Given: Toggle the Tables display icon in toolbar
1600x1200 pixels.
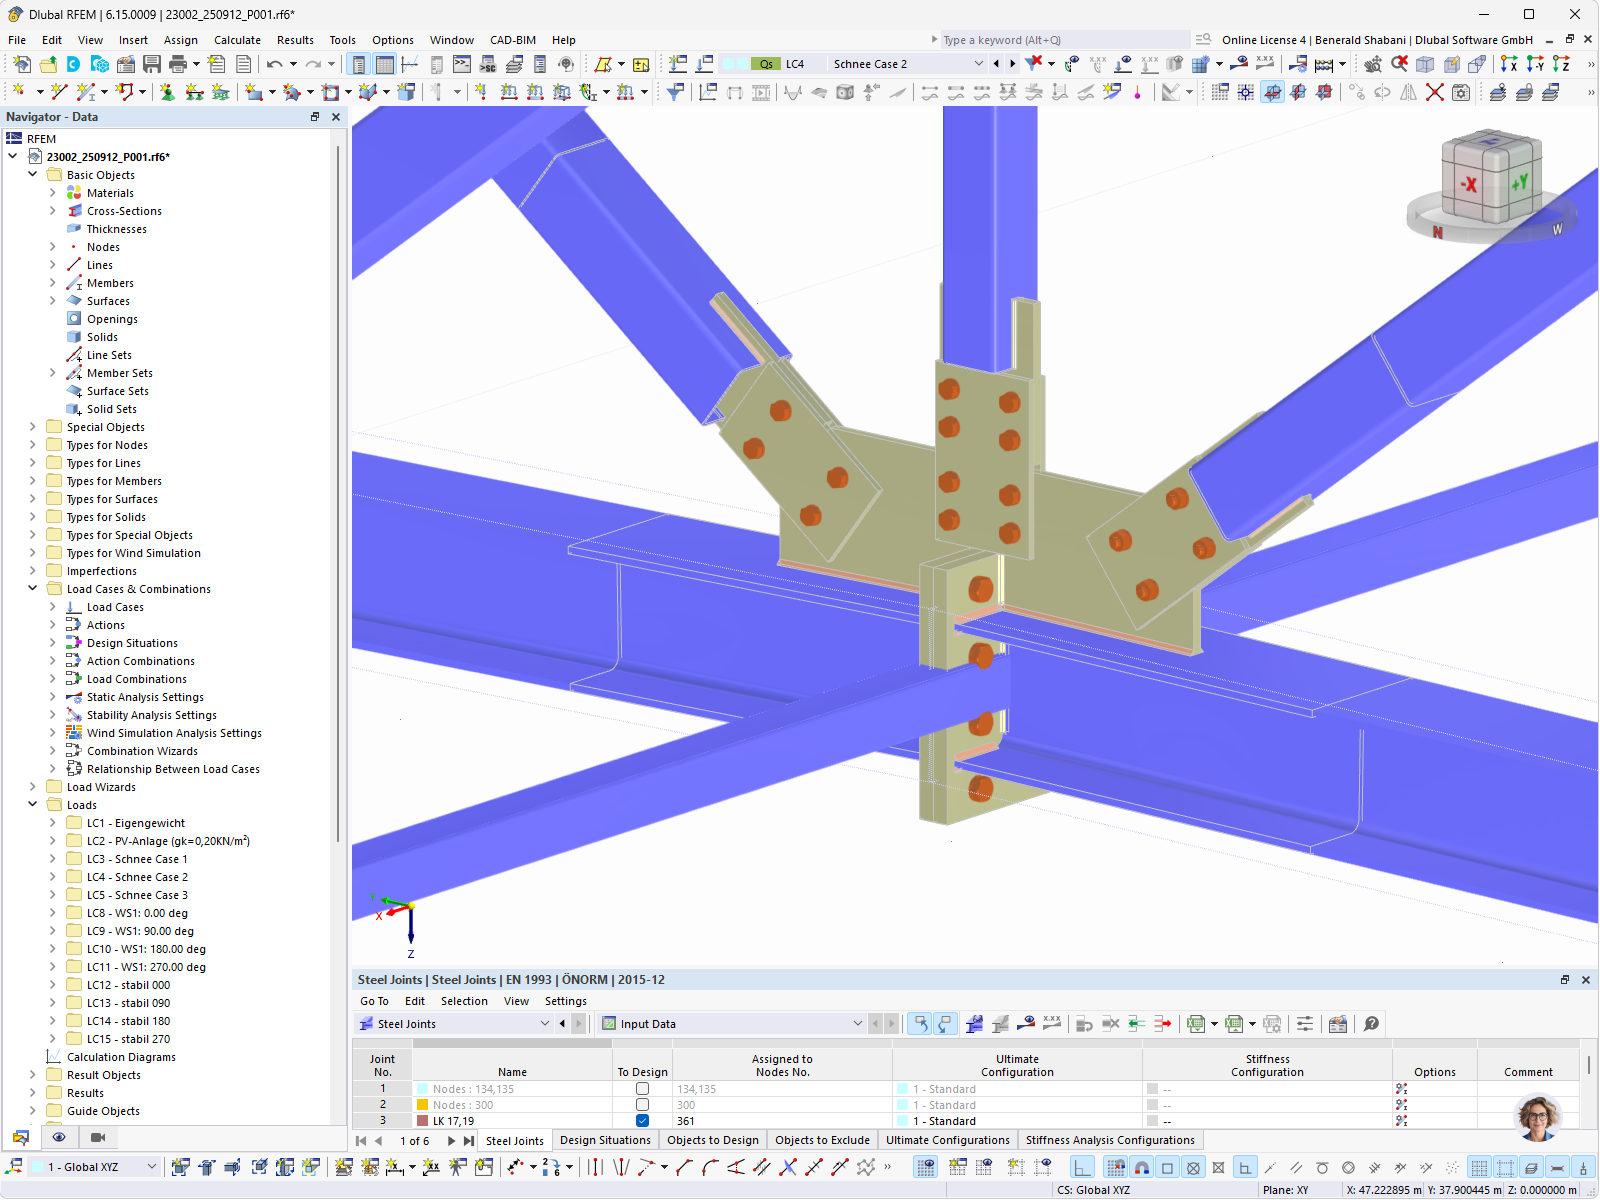Looking at the screenshot, I should 384,64.
